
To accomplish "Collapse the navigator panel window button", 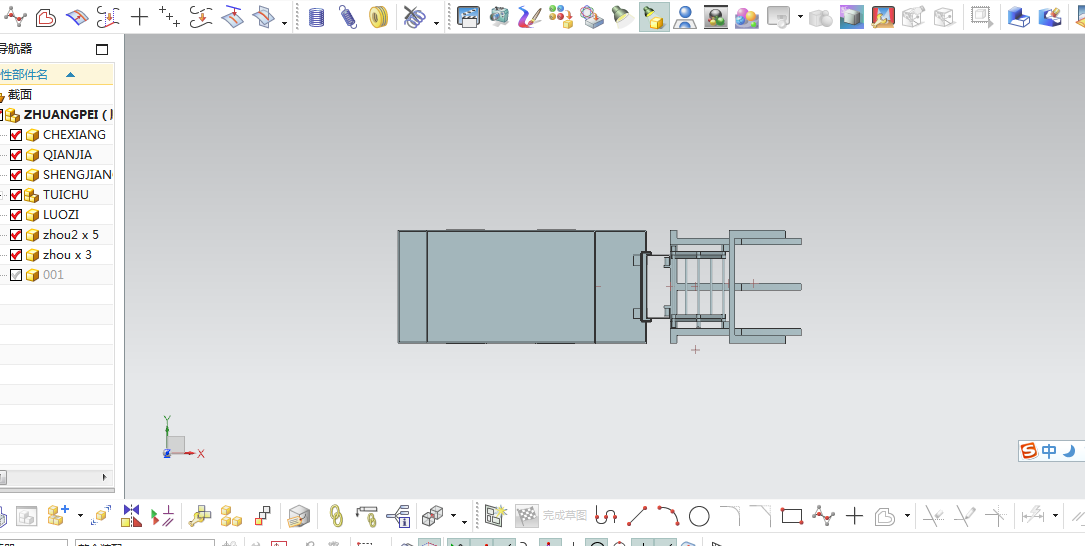I will (102, 49).
